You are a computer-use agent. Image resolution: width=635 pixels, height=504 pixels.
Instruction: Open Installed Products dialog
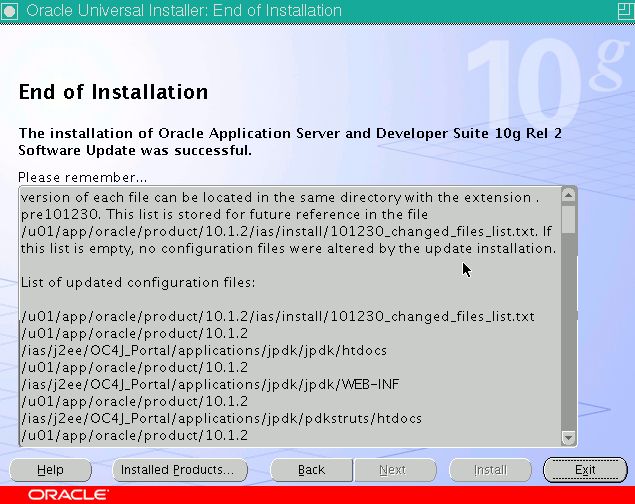click(180, 470)
